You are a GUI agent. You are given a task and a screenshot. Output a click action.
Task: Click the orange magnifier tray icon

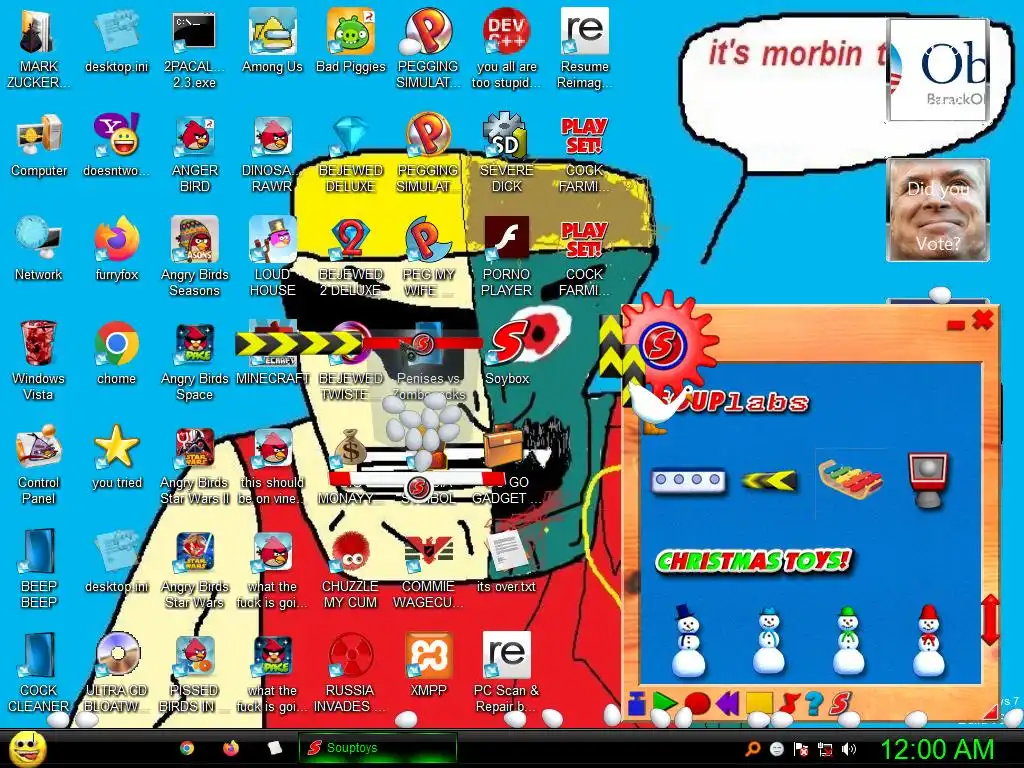point(753,748)
